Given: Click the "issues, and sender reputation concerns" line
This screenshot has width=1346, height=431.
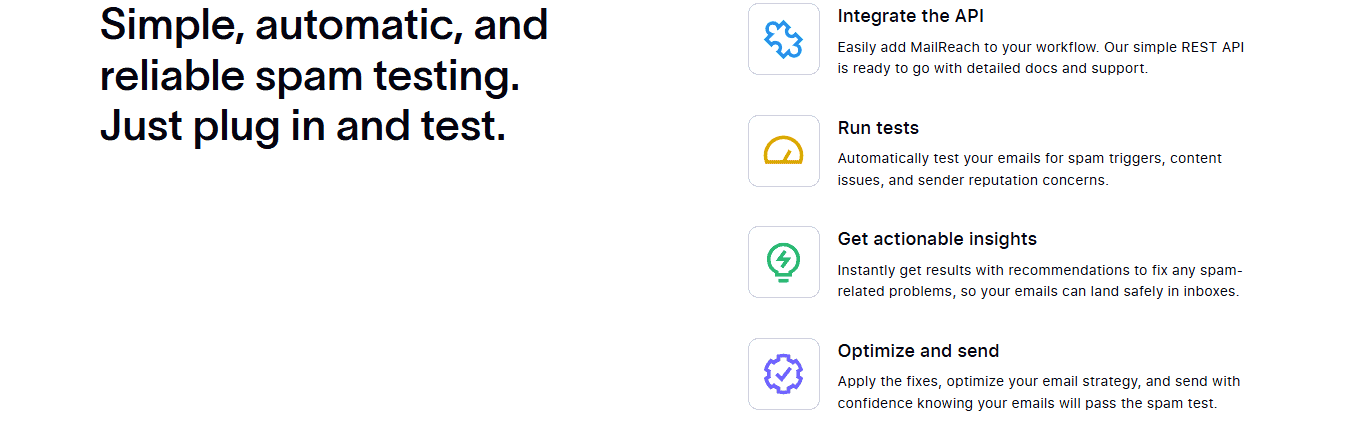Looking at the screenshot, I should [x=973, y=180].
